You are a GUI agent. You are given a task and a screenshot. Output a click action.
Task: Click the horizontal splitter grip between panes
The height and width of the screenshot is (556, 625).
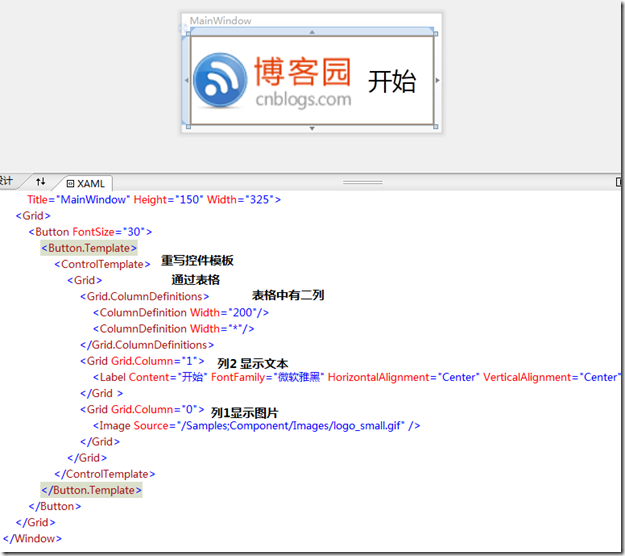click(363, 182)
